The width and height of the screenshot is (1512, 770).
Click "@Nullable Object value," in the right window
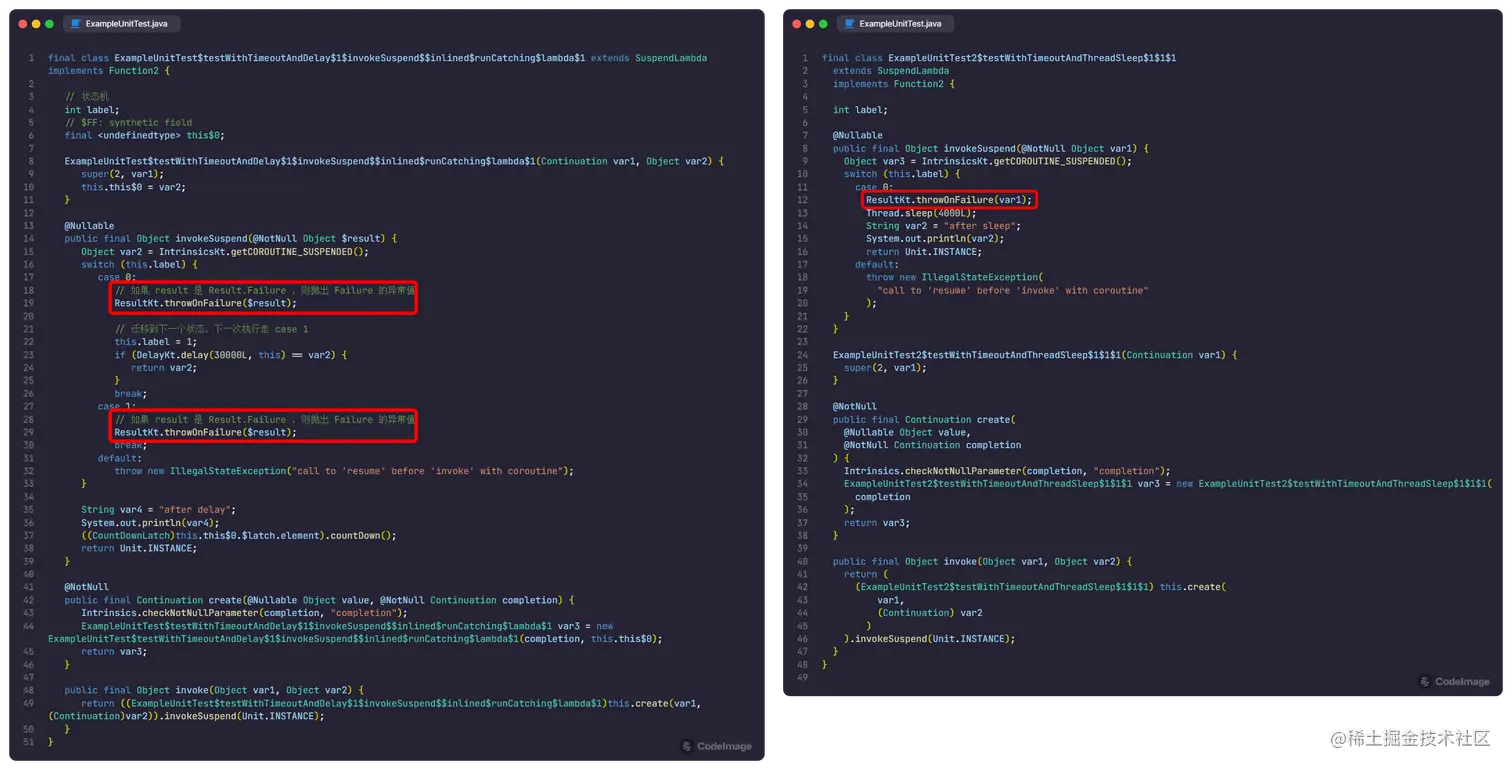(907, 433)
